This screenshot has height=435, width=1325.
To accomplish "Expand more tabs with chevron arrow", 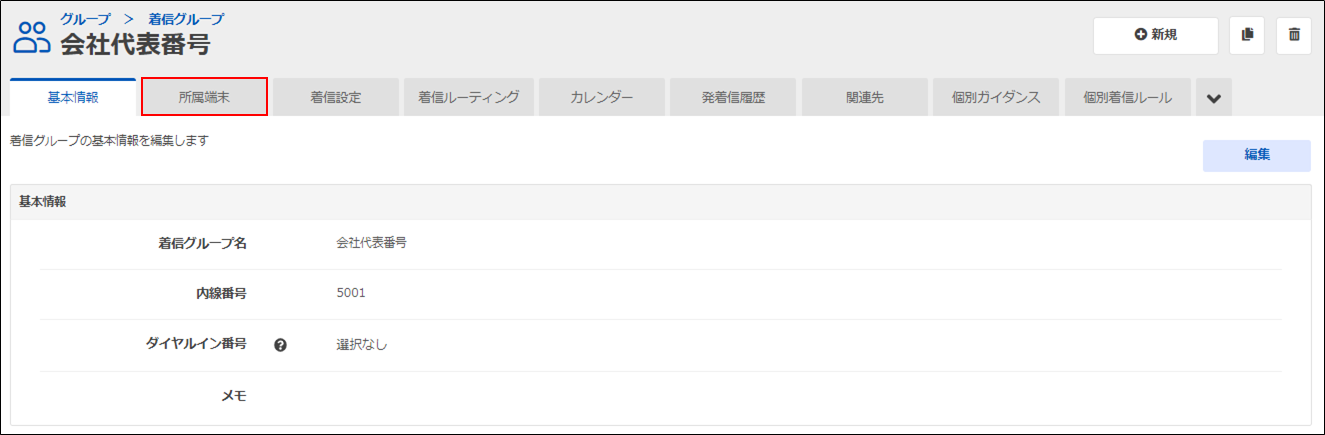I will click(x=1214, y=98).
